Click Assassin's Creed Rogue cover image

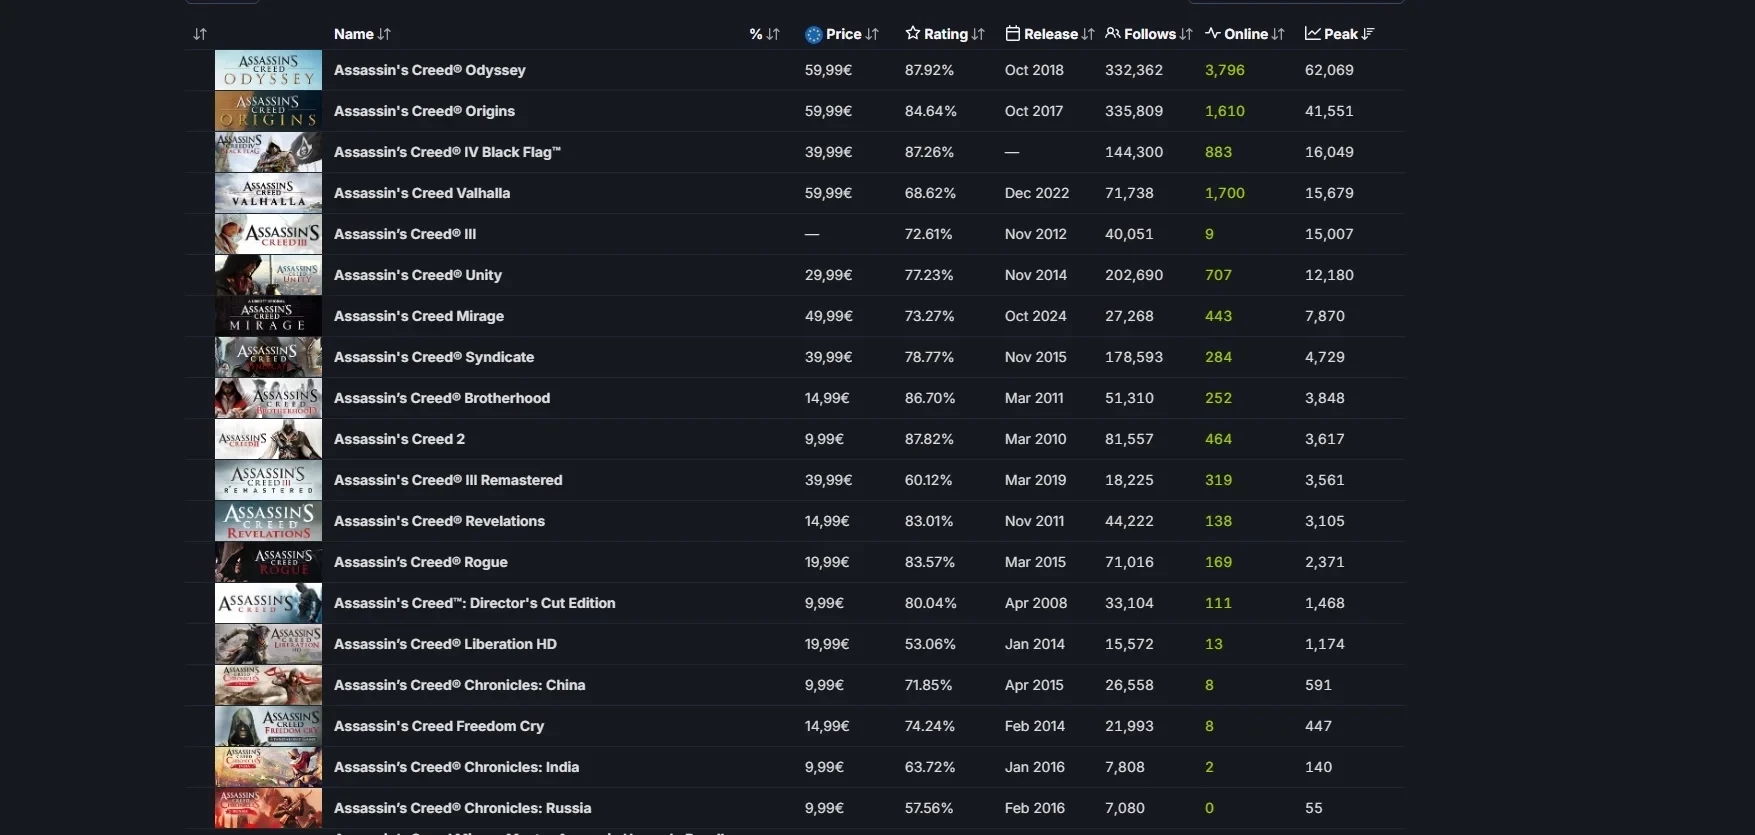pyautogui.click(x=268, y=562)
